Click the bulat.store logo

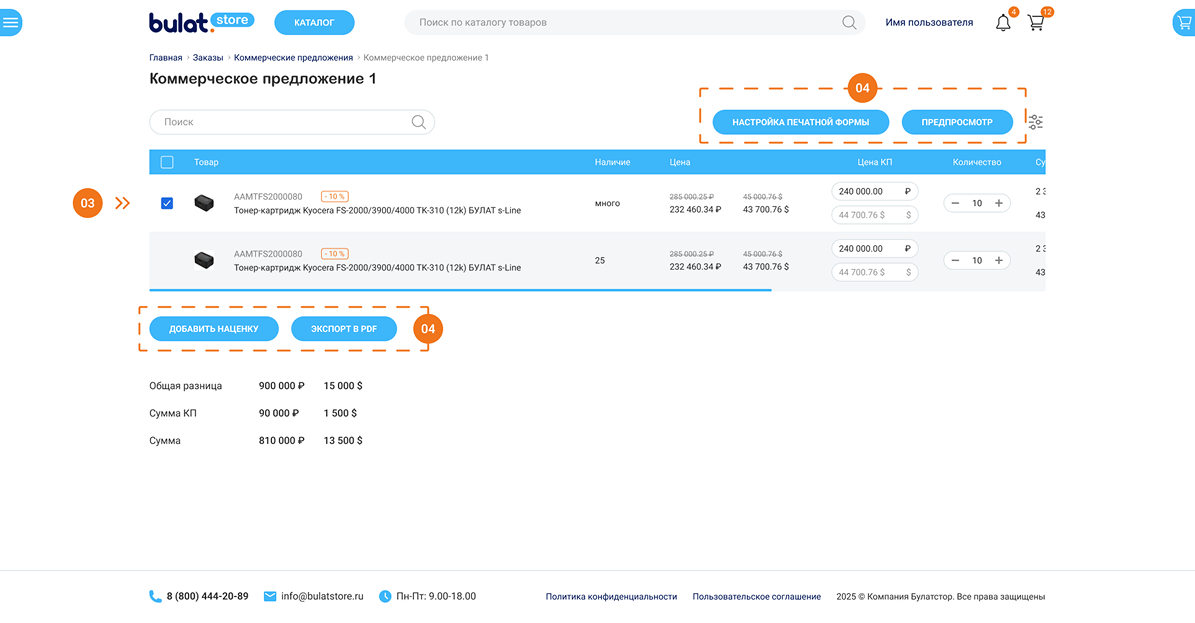[x=201, y=22]
